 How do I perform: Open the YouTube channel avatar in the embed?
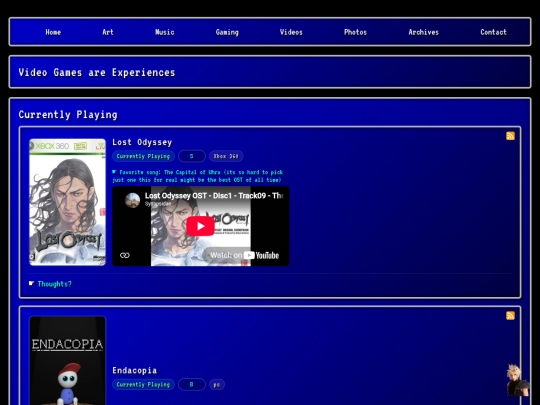point(133,200)
